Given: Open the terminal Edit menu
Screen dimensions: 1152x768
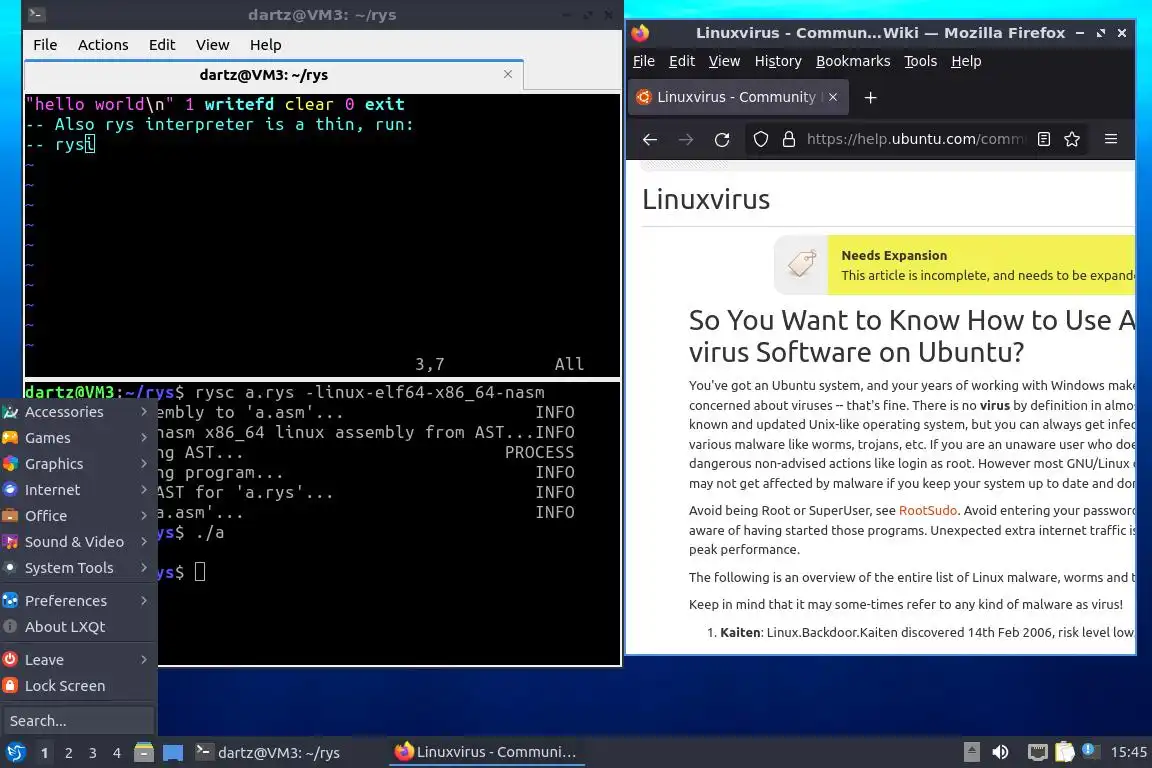Looking at the screenshot, I should click(162, 45).
